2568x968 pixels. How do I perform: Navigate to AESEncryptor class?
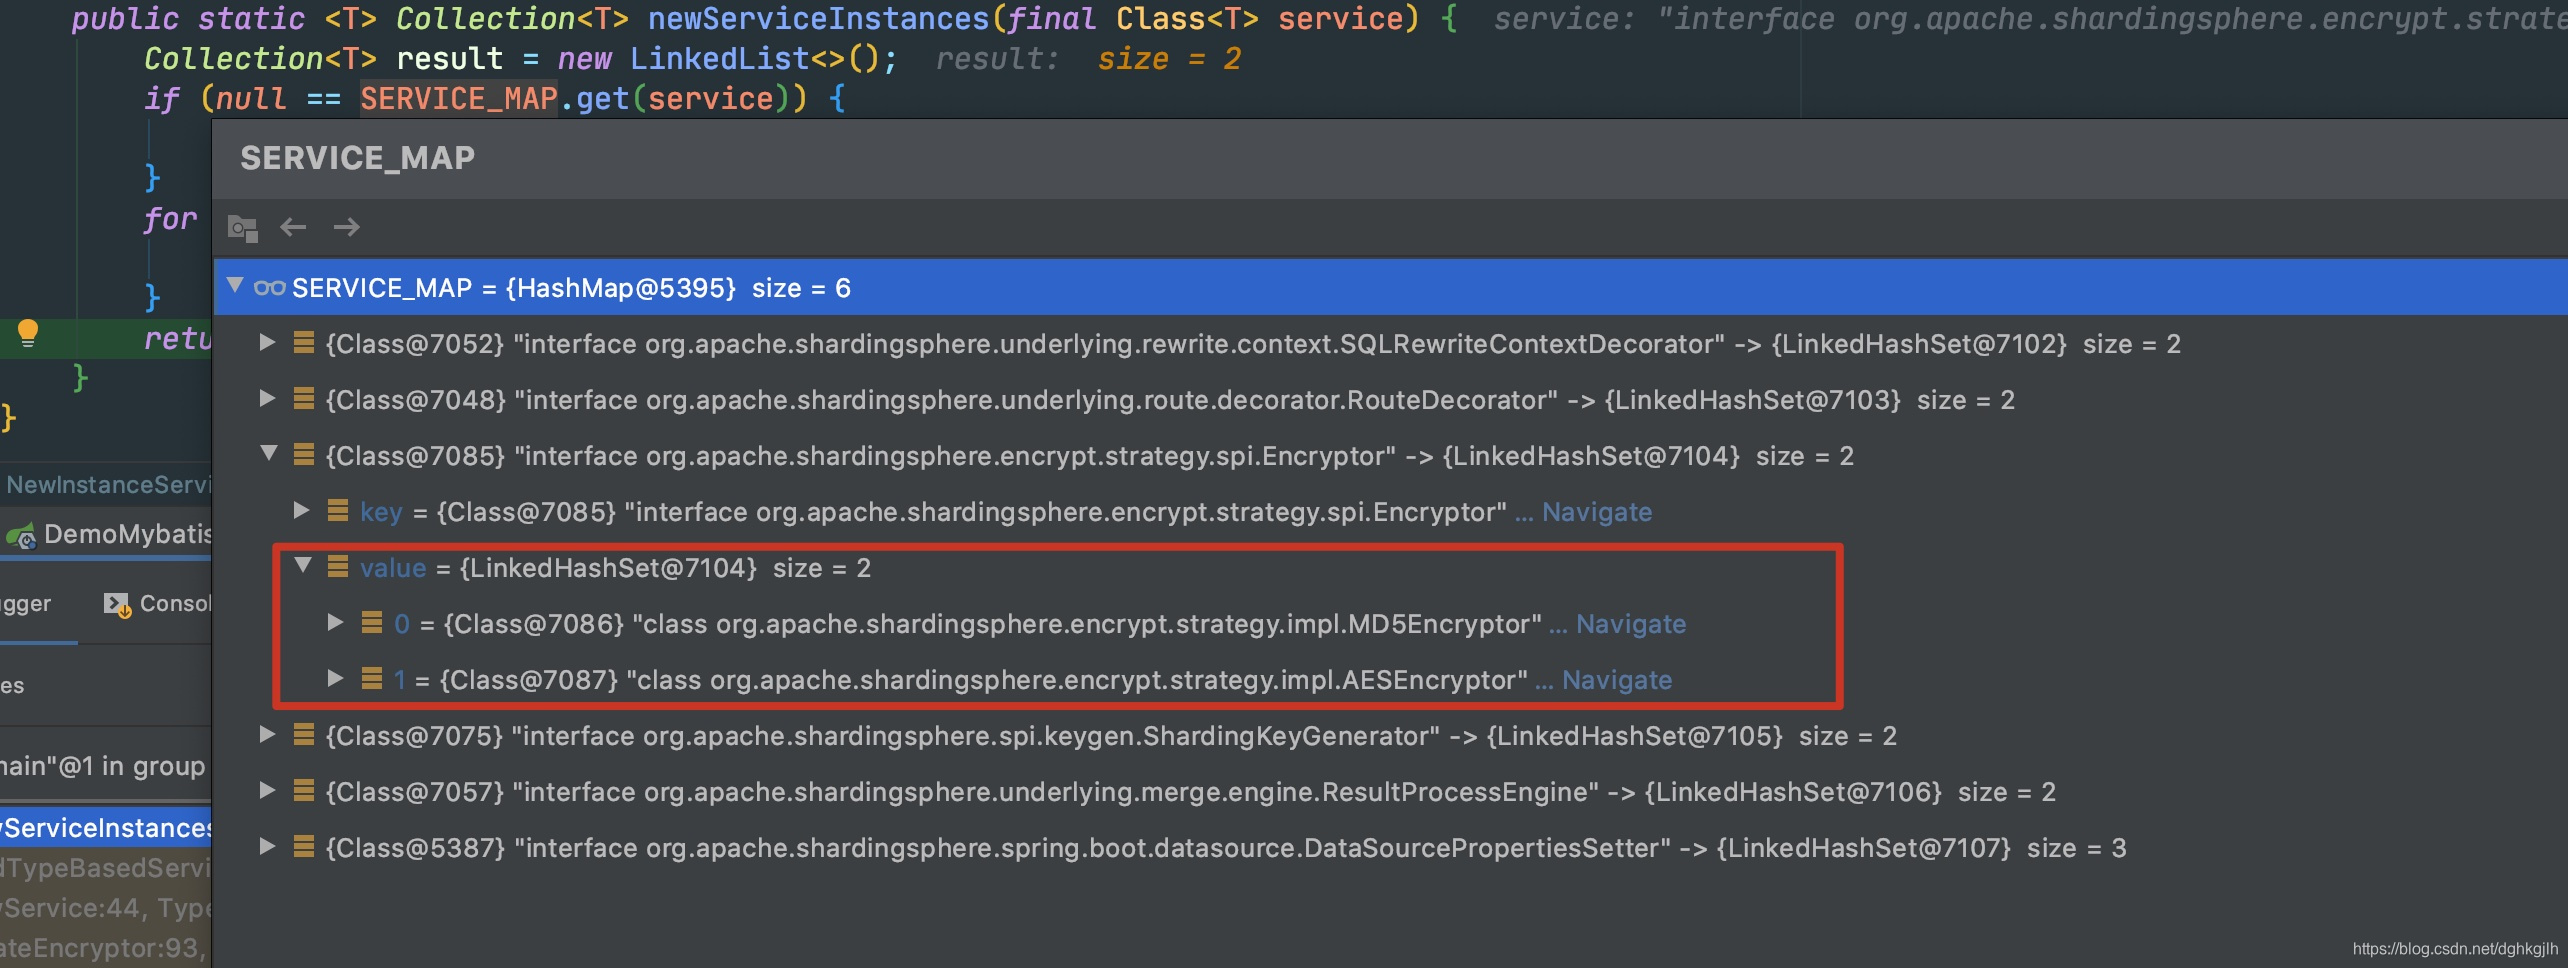[x=1617, y=680]
